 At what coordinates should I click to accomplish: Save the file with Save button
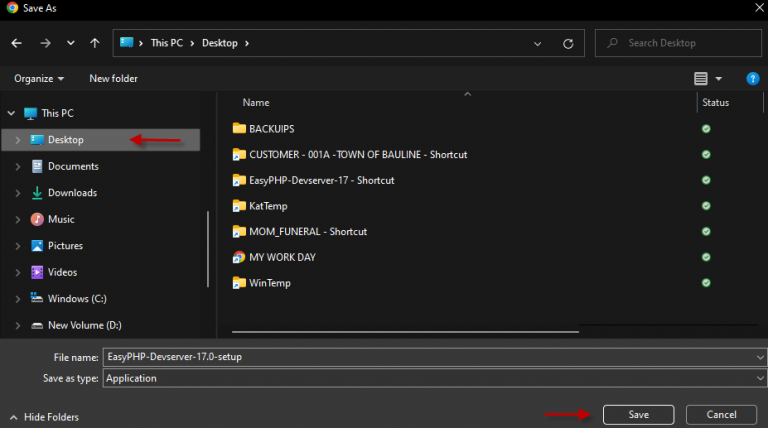click(x=638, y=415)
